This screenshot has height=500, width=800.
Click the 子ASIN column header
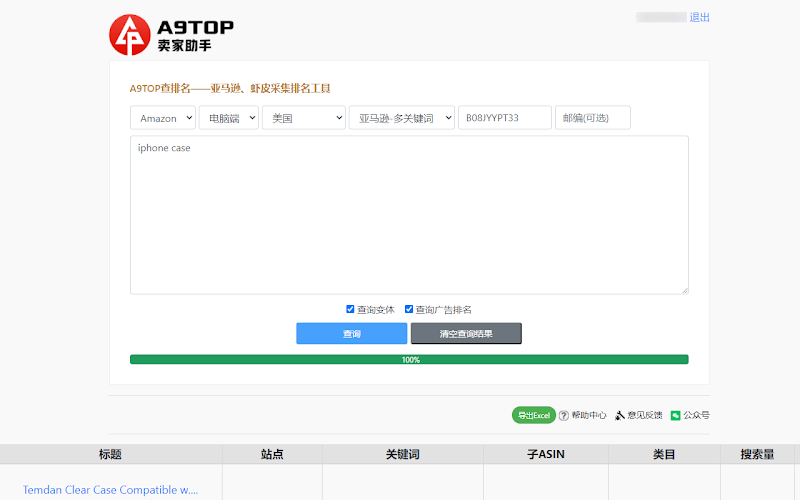[546, 454]
